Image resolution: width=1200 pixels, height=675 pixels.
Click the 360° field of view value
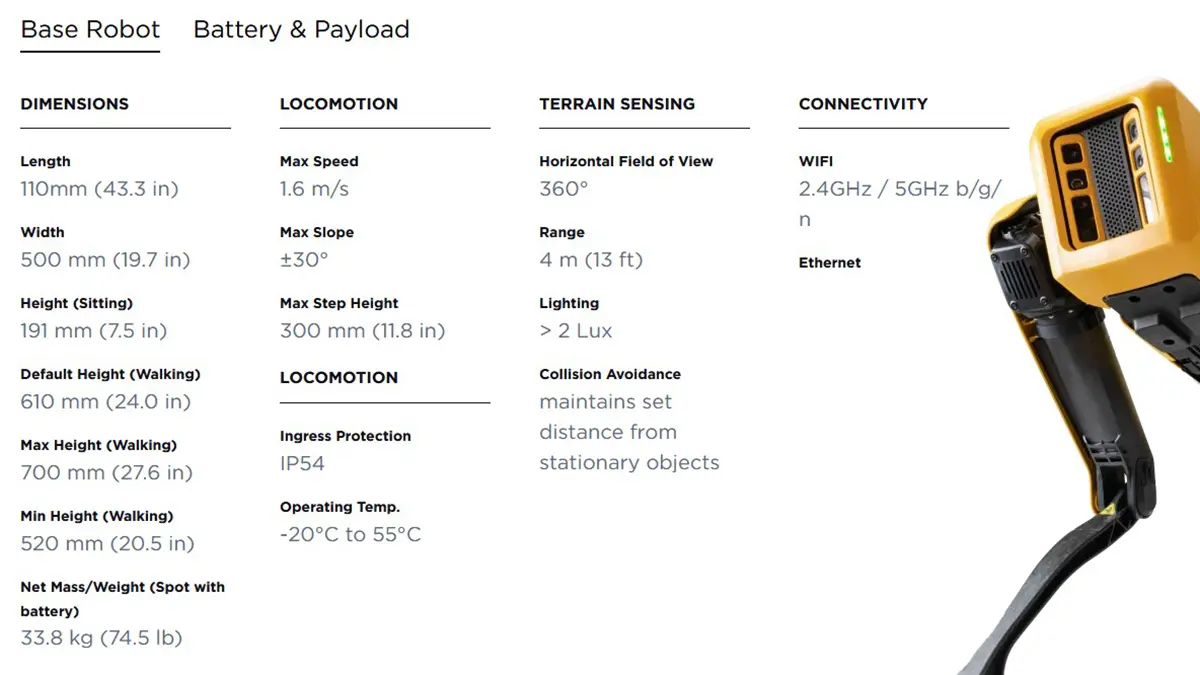[564, 190]
